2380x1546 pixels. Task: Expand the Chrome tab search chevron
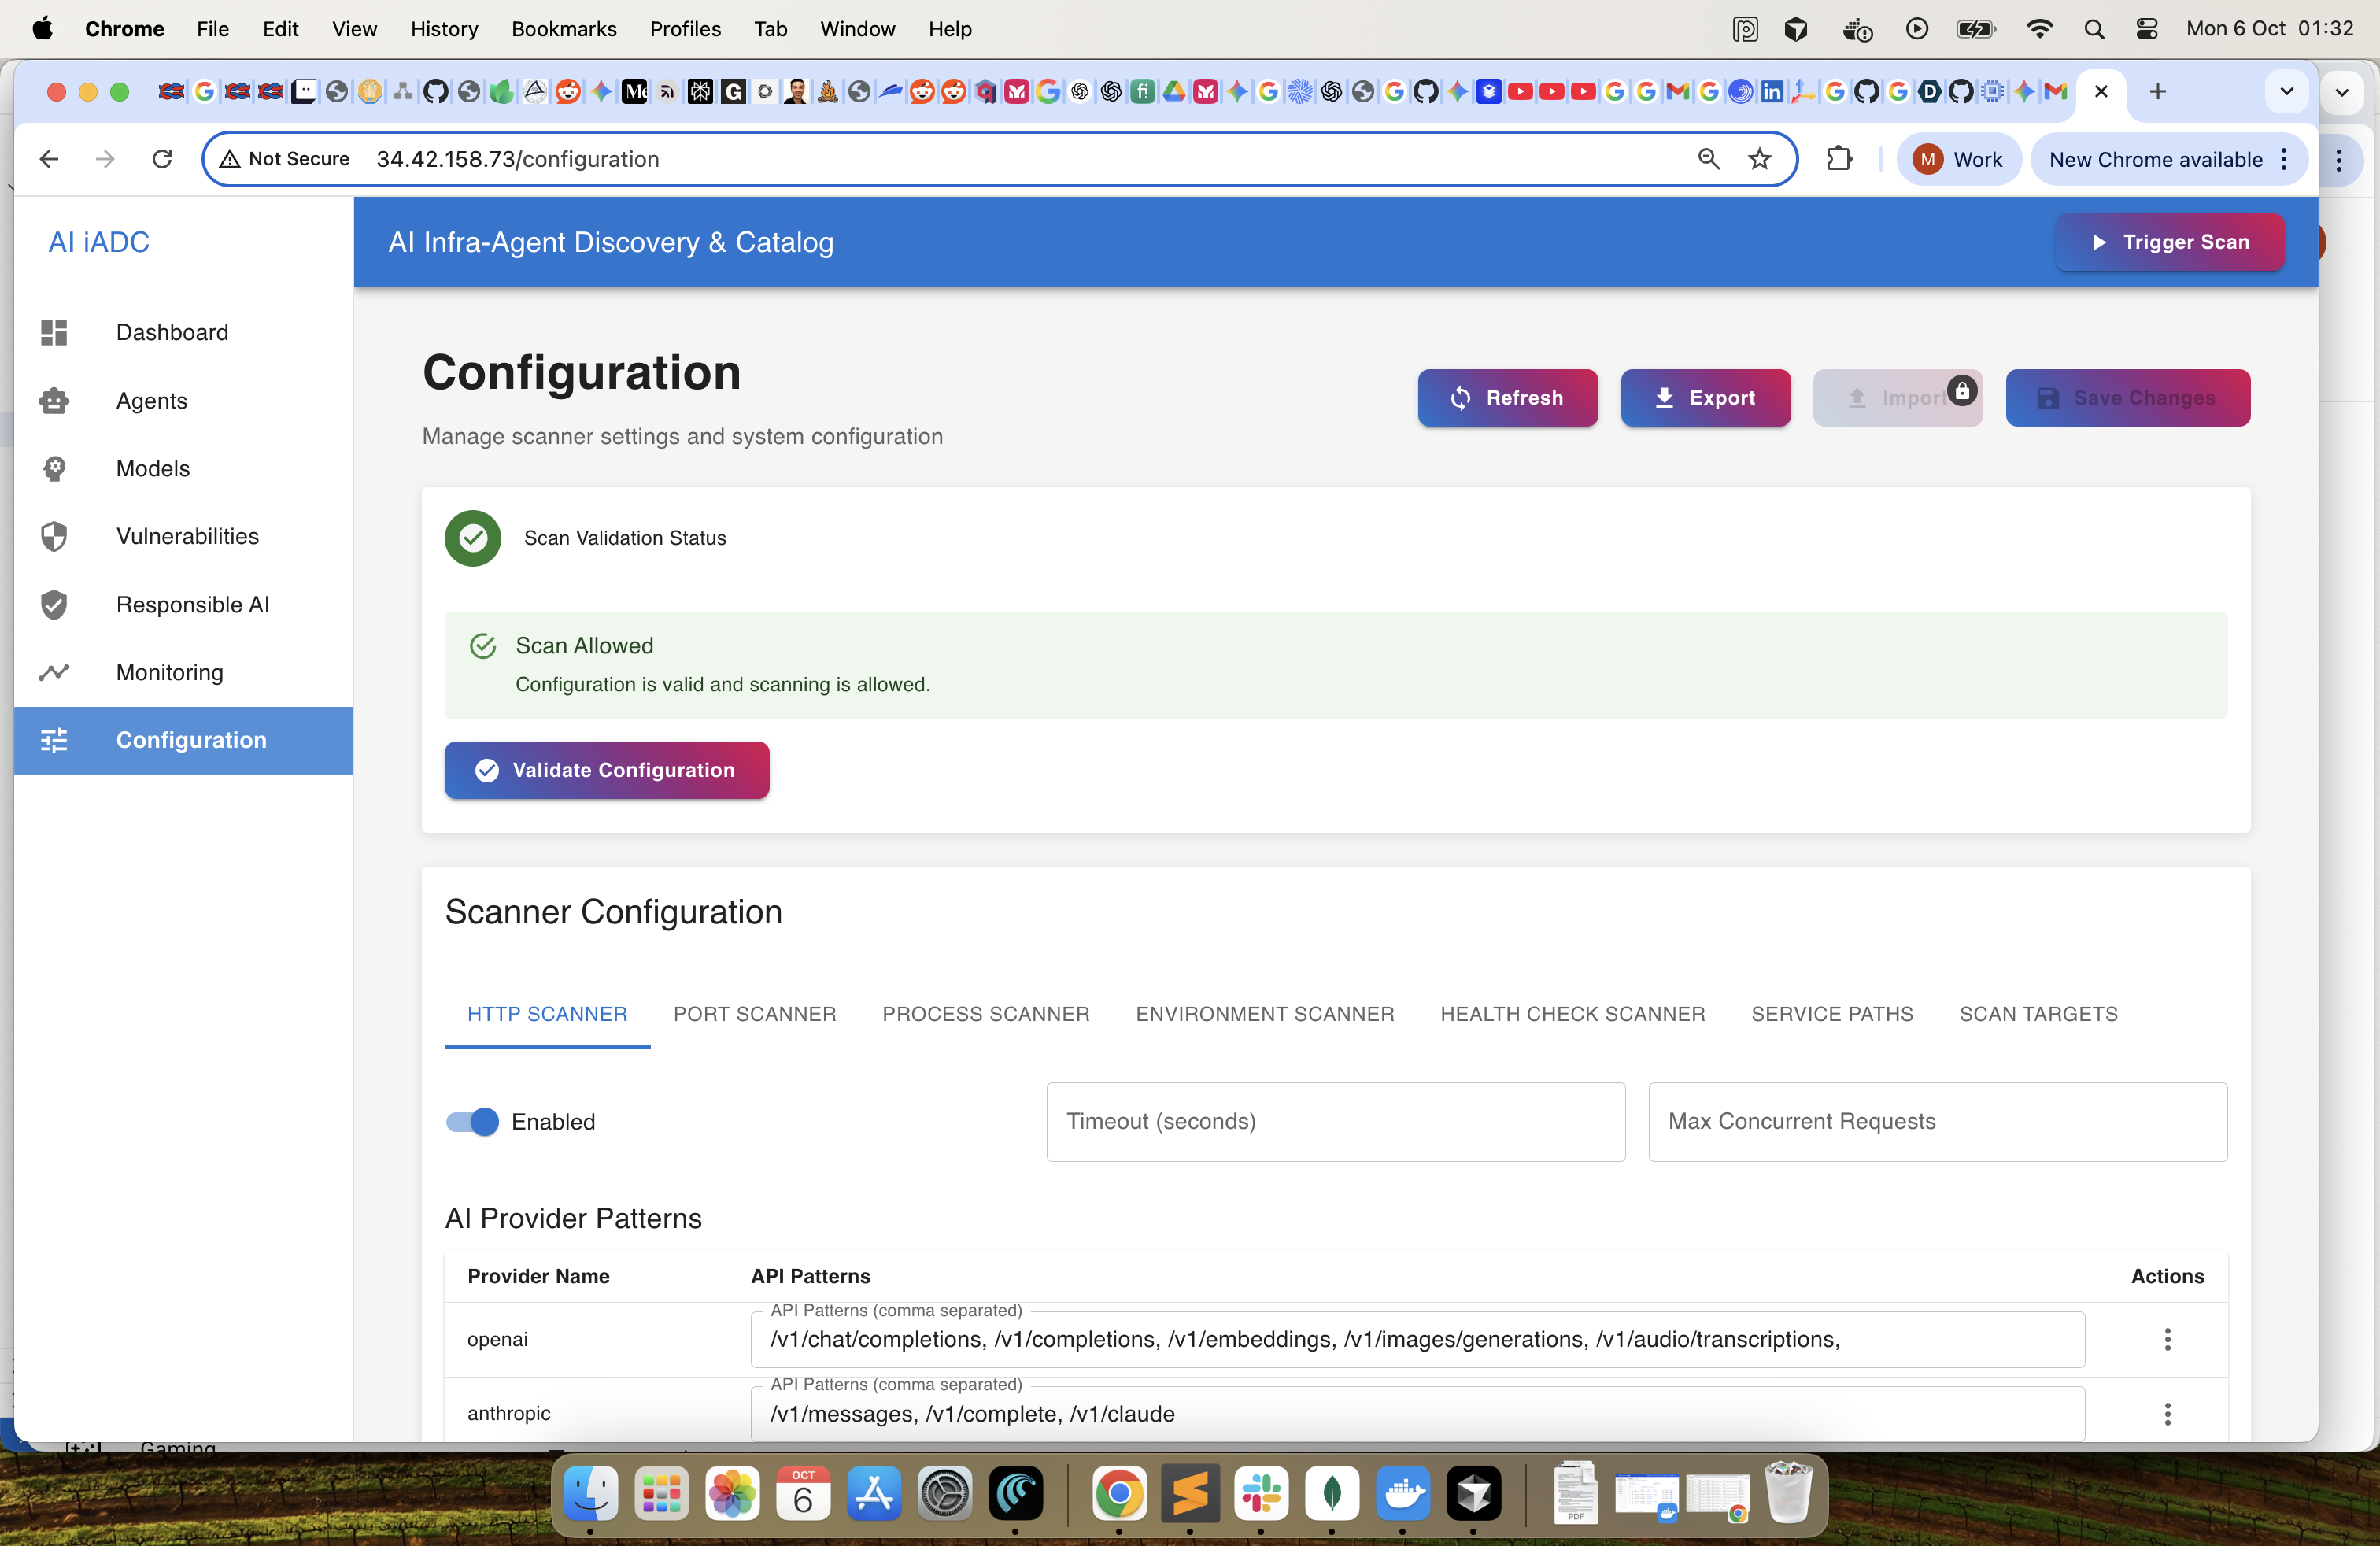tap(2286, 92)
